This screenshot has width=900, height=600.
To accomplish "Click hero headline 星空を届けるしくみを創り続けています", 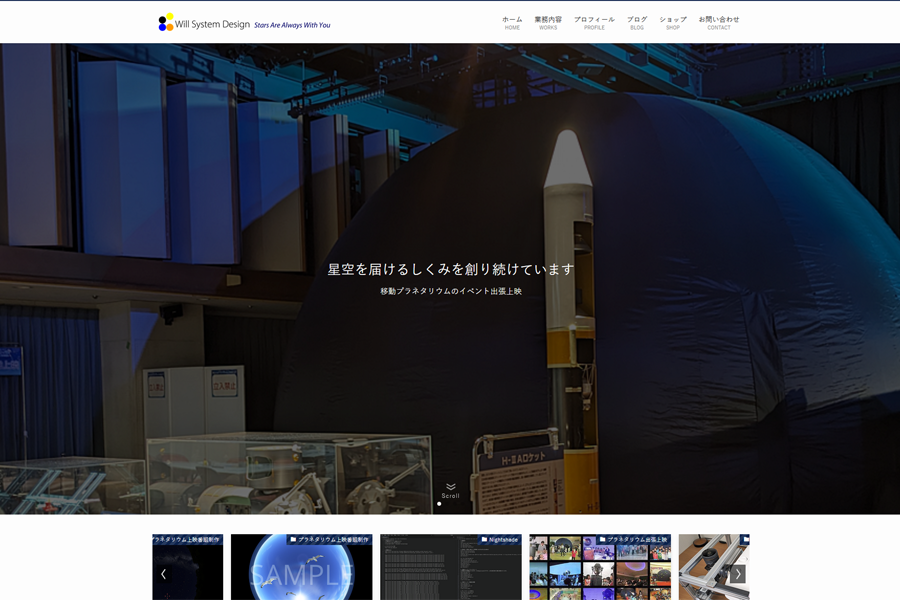I will pyautogui.click(x=451, y=269).
